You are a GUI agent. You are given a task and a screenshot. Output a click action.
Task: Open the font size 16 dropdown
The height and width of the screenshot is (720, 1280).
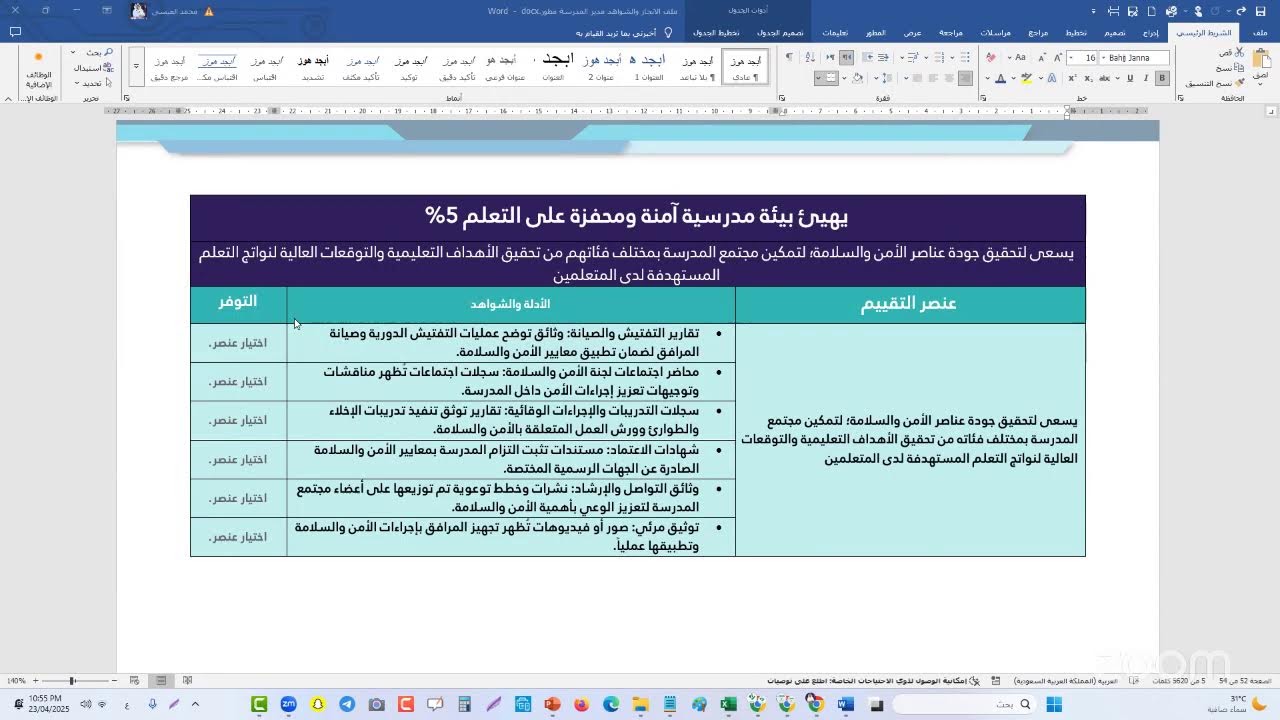[1071, 58]
